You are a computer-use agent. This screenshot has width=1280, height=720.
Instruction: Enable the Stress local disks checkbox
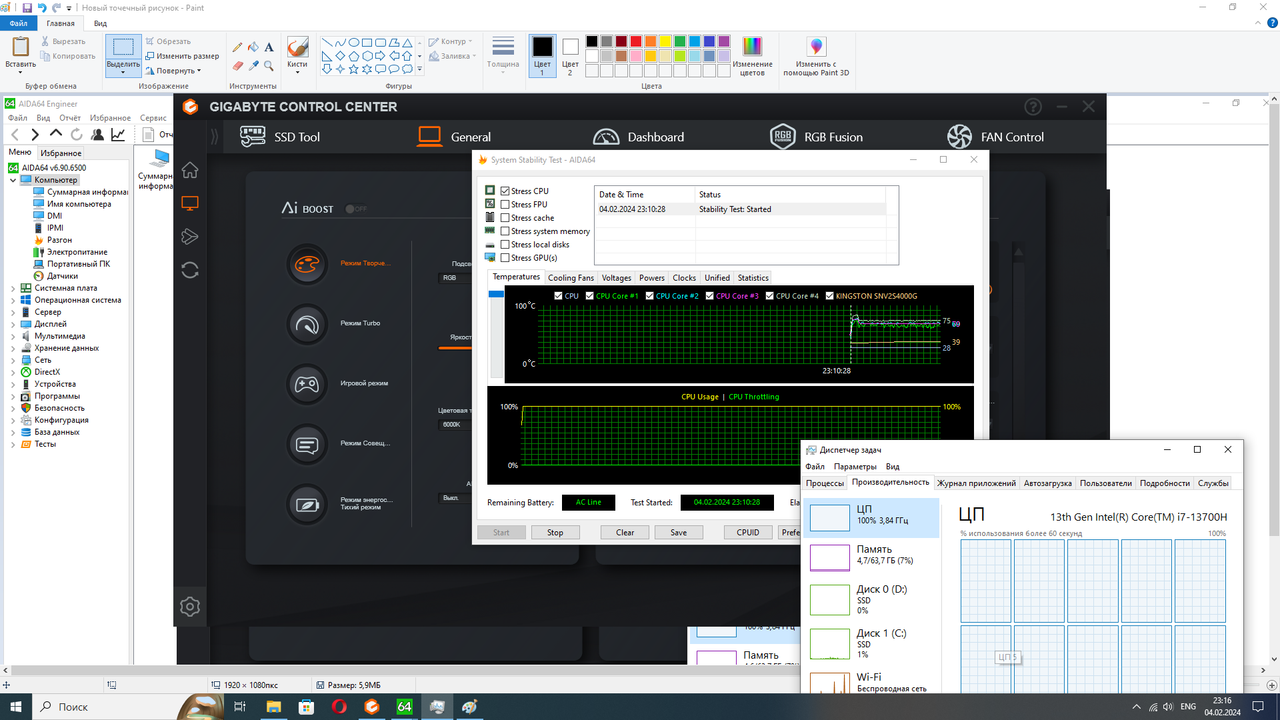505,244
